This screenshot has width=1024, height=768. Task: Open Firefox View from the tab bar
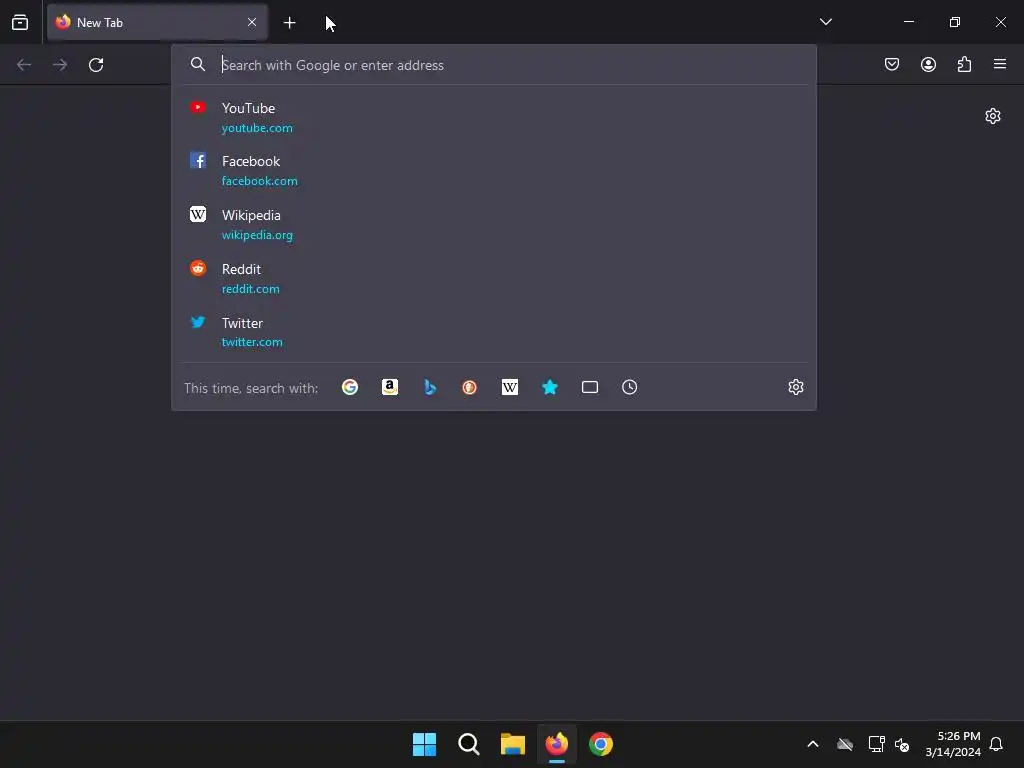20,22
